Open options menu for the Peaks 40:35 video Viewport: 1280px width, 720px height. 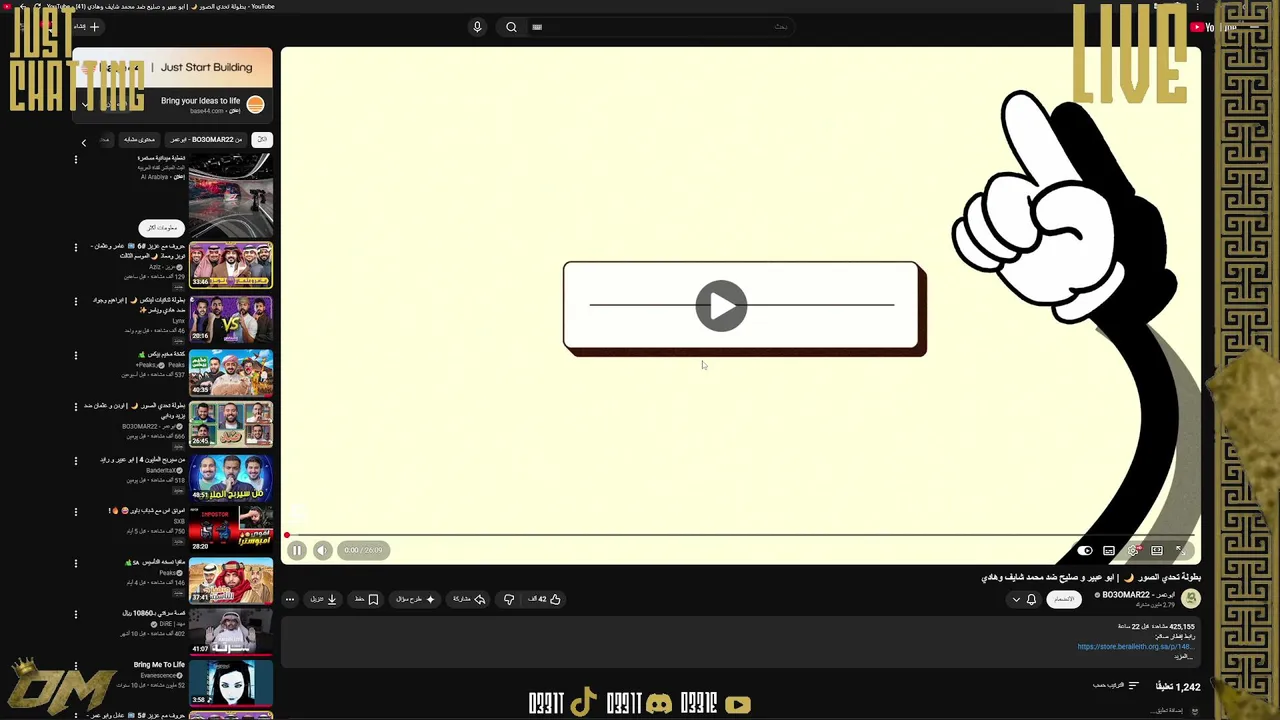pos(76,355)
